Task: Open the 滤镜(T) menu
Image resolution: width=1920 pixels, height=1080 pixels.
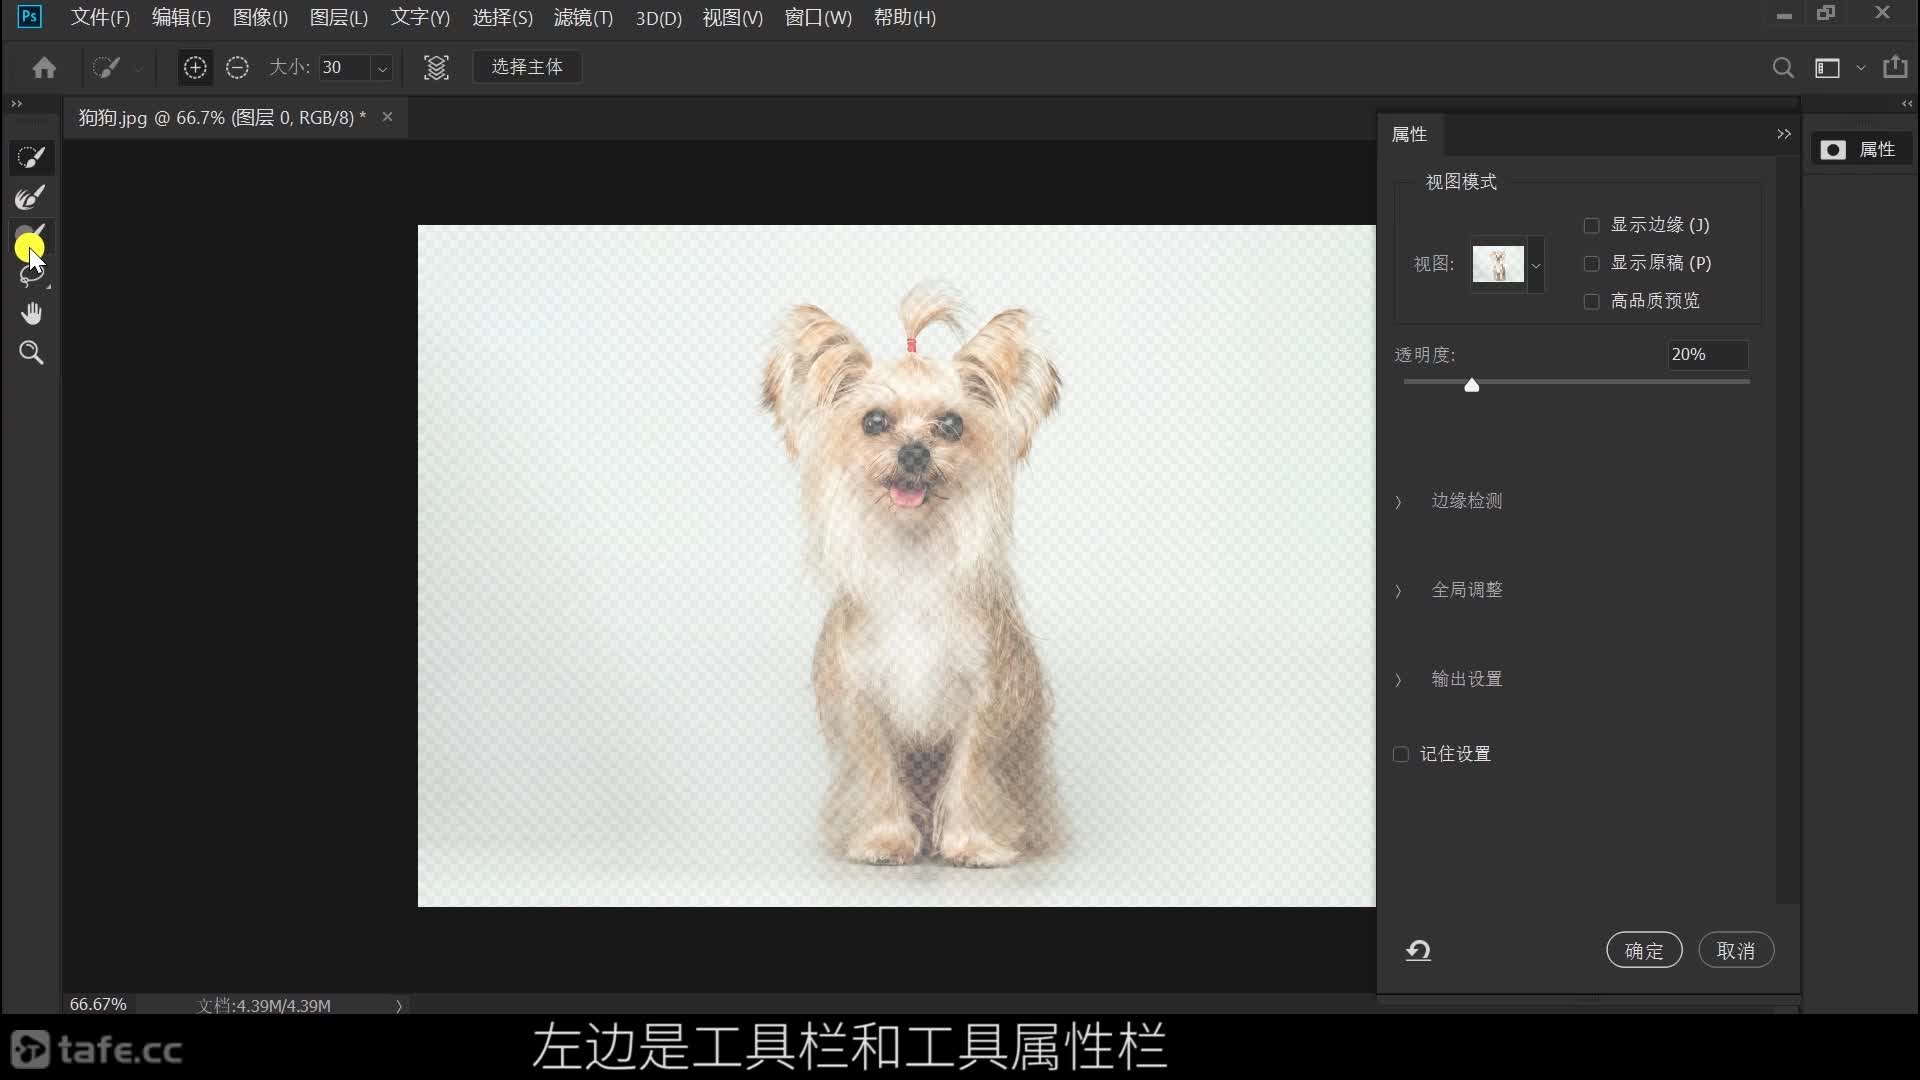Action: point(583,17)
